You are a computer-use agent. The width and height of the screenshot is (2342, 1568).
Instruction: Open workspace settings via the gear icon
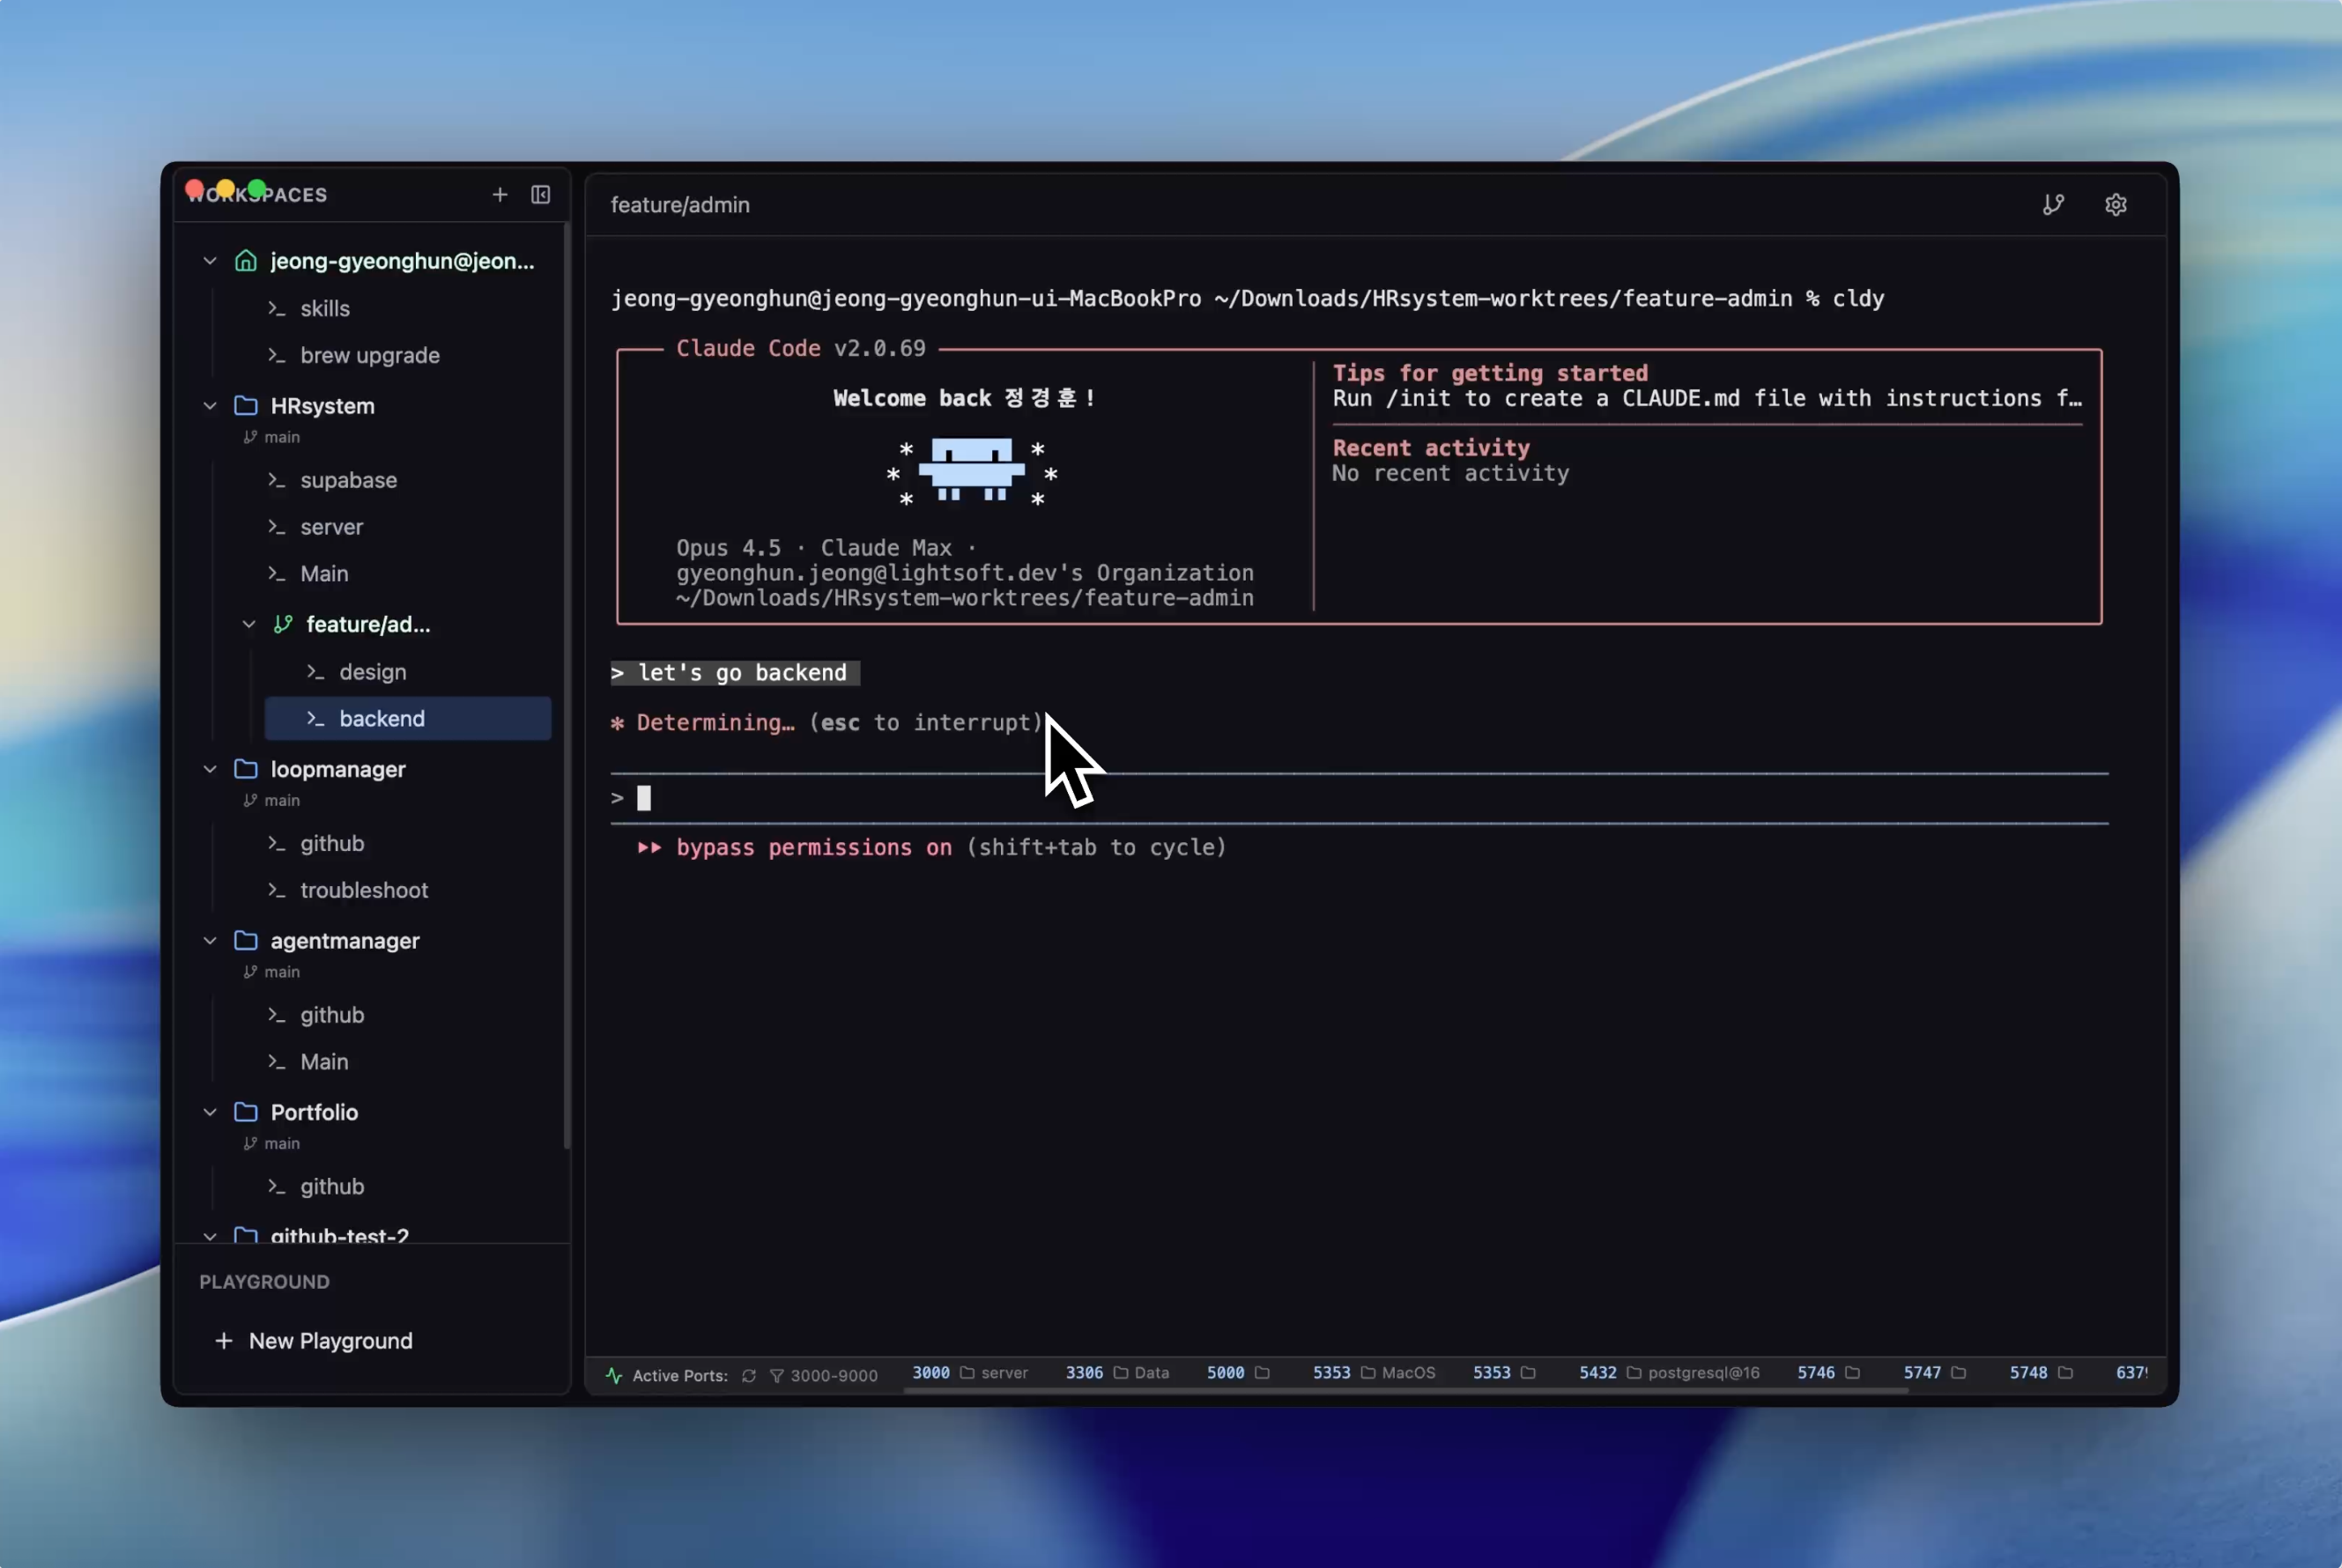click(x=2118, y=204)
